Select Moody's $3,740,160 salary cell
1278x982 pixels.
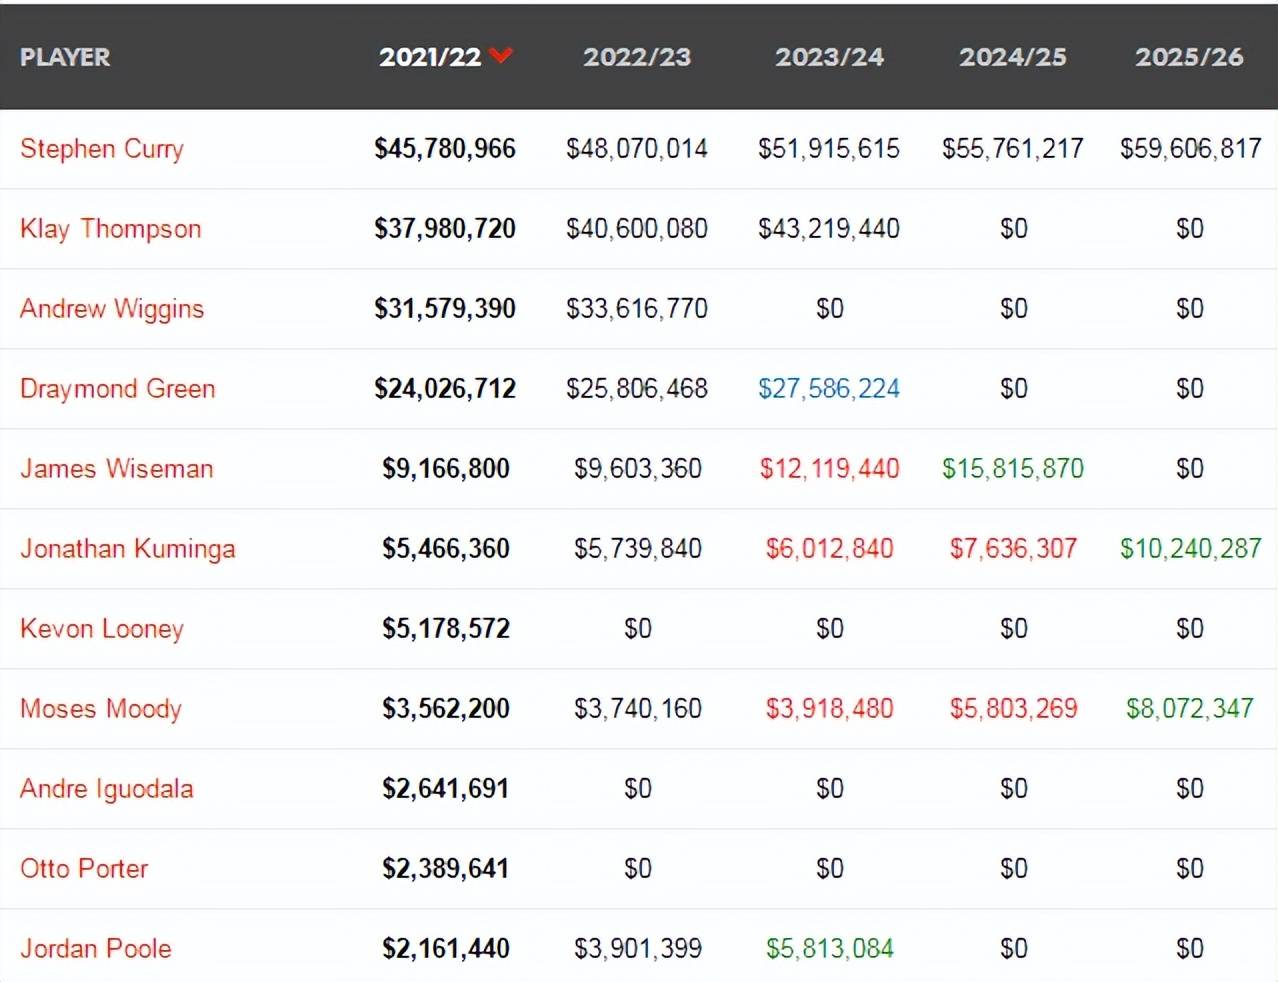[638, 709]
